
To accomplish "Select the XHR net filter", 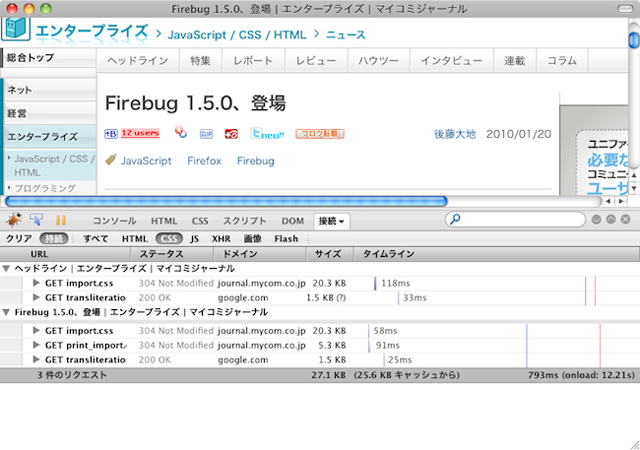I will pyautogui.click(x=221, y=238).
